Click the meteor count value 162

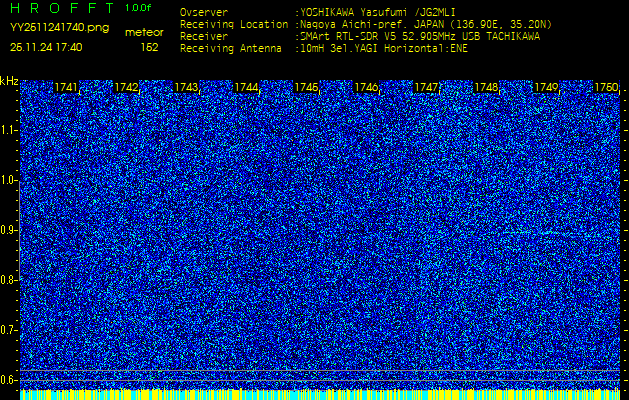(x=149, y=46)
